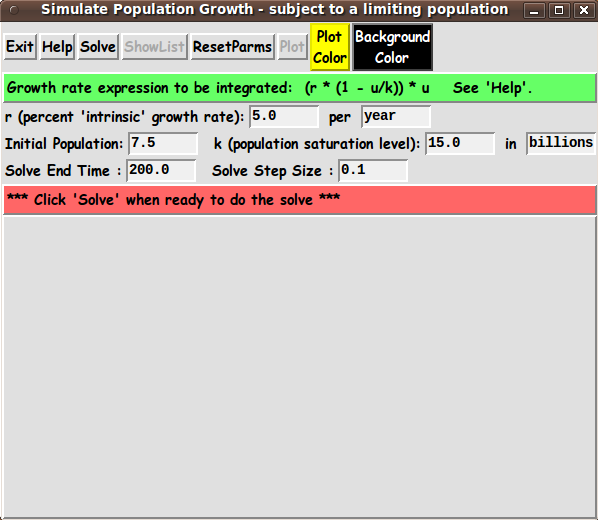598x520 pixels.
Task: Click Solve to run the simulation
Action: click(x=98, y=47)
